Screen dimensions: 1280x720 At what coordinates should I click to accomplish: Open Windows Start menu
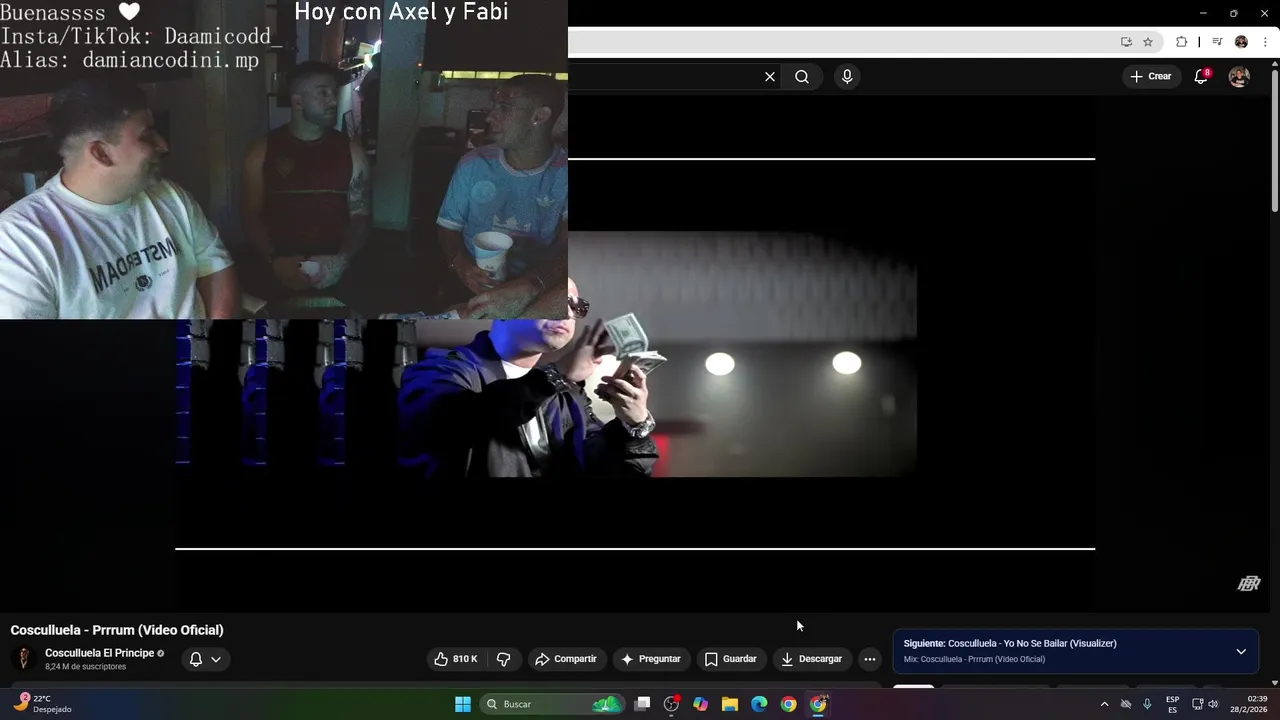463,704
